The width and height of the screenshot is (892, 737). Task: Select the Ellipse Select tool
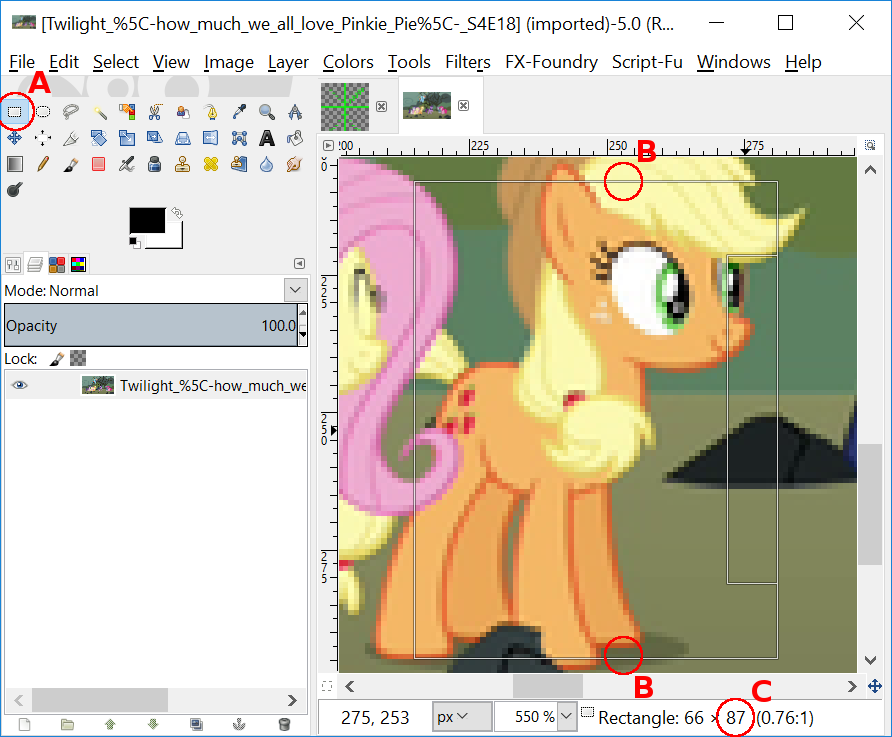click(x=43, y=111)
